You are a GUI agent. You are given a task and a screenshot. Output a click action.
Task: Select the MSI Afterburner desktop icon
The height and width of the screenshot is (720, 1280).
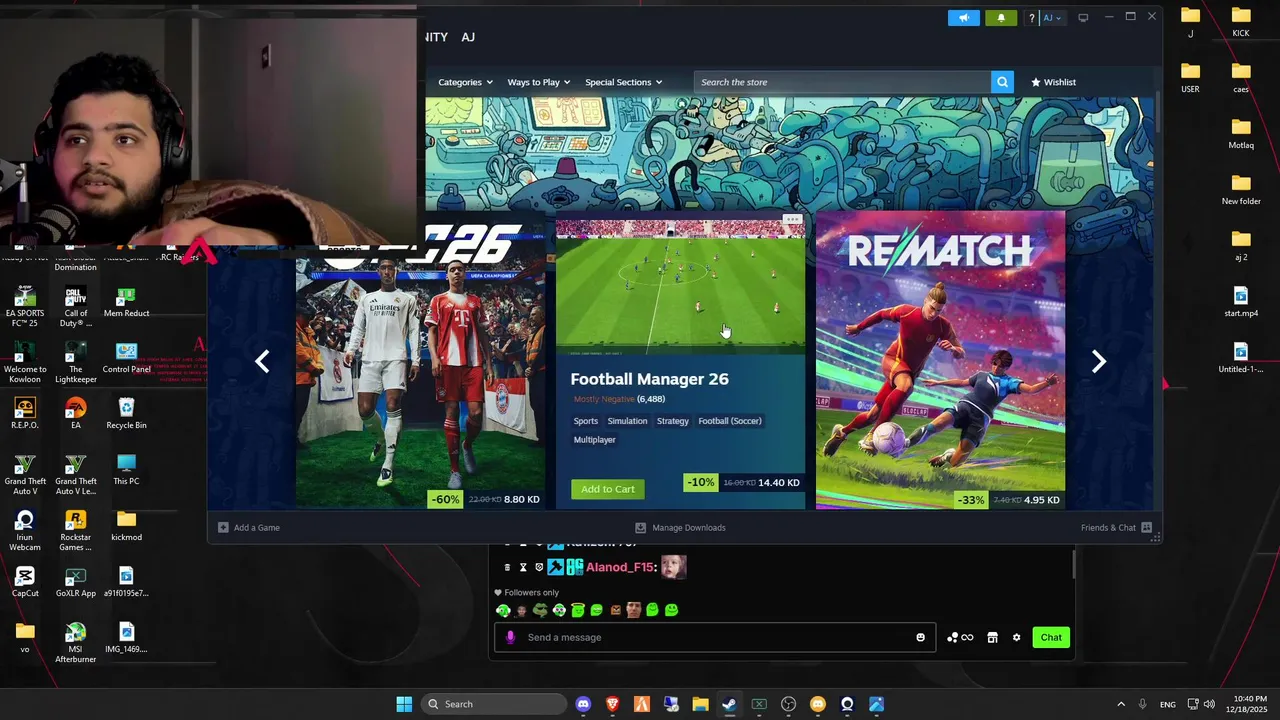tap(75, 643)
